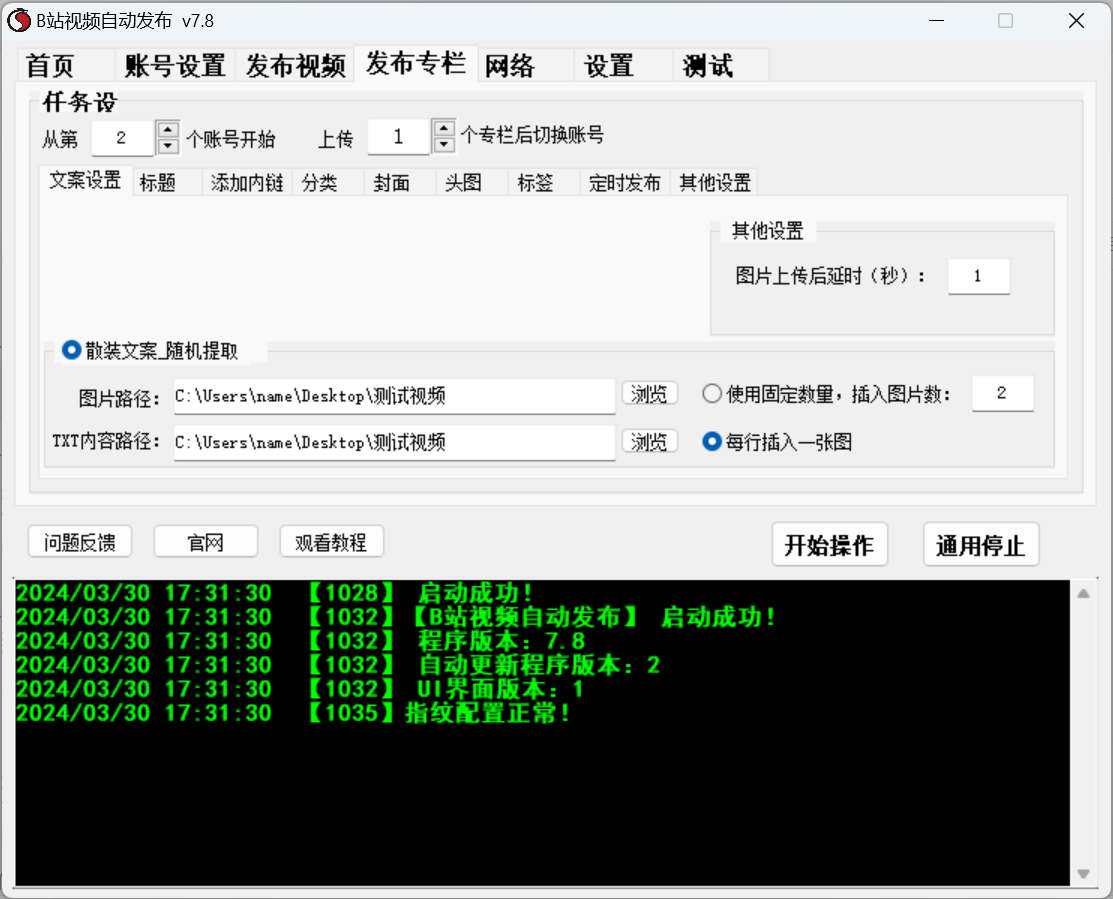Browse for the TXT内容路径 folder

coord(649,441)
